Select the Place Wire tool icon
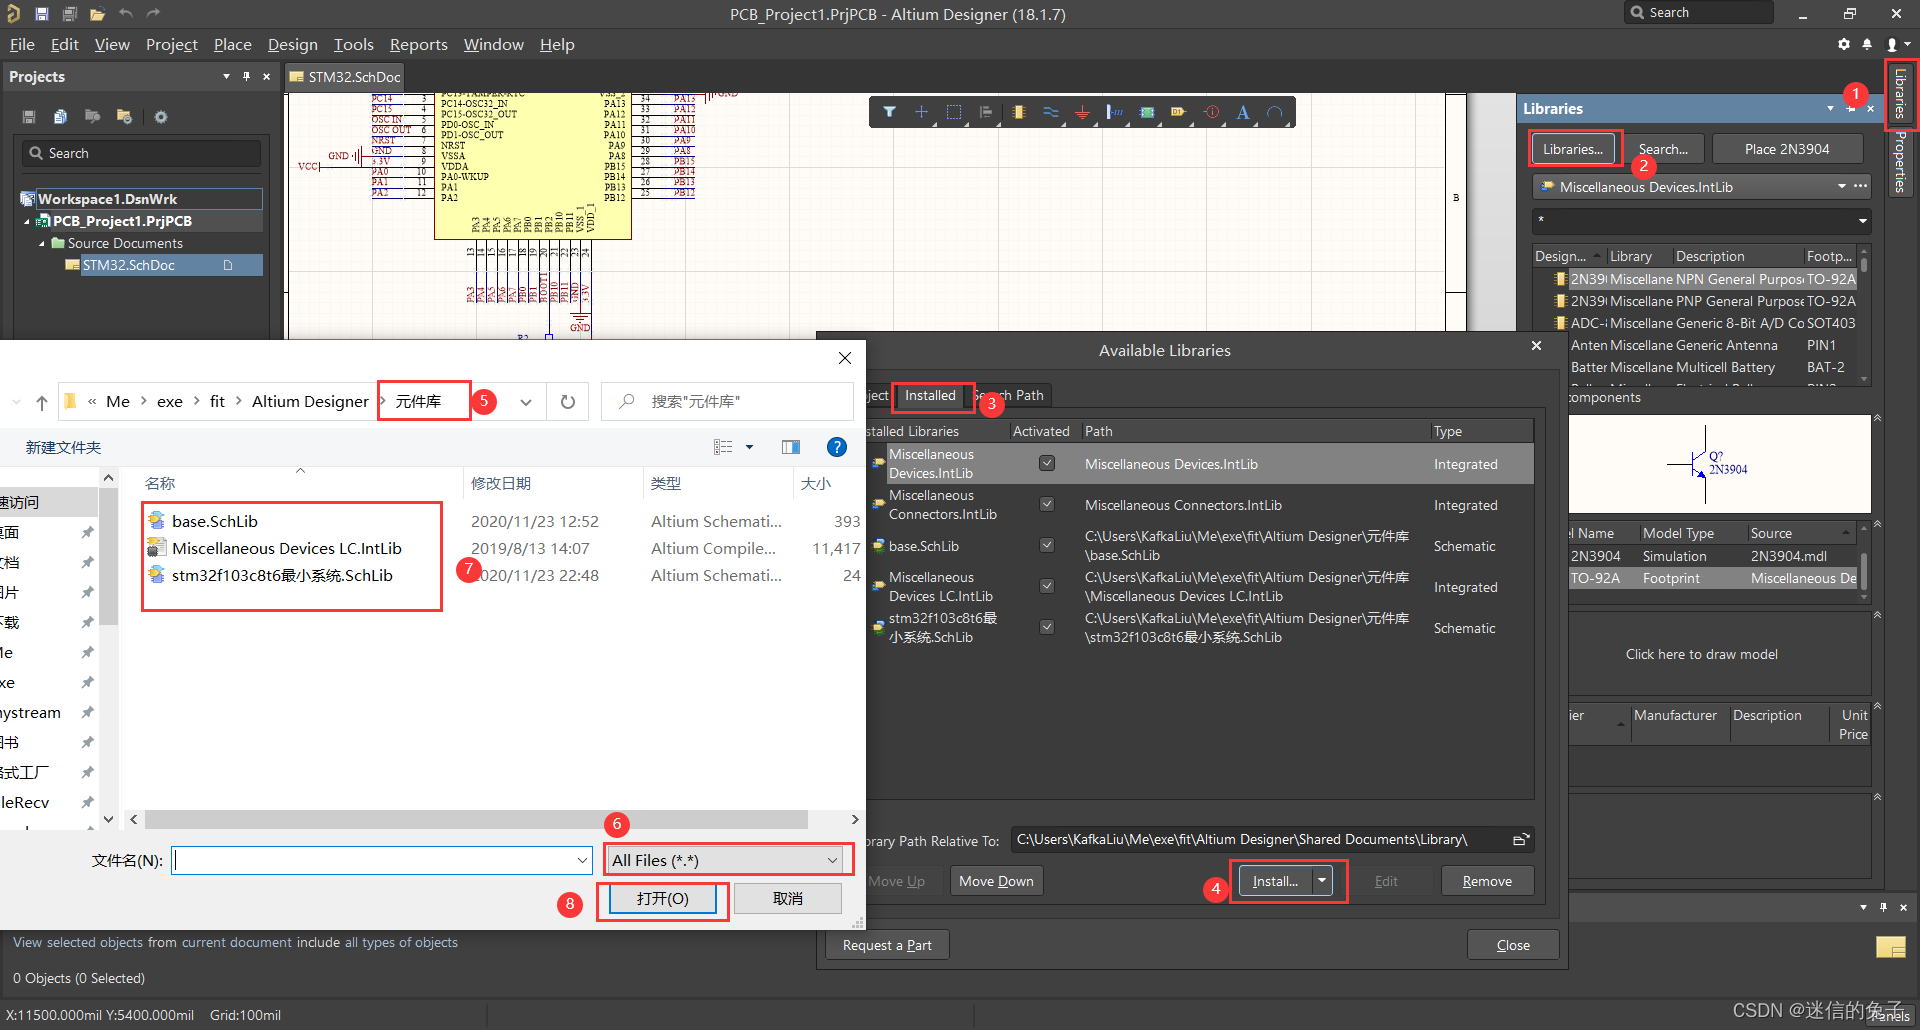The width and height of the screenshot is (1920, 1030). pos(1050,112)
